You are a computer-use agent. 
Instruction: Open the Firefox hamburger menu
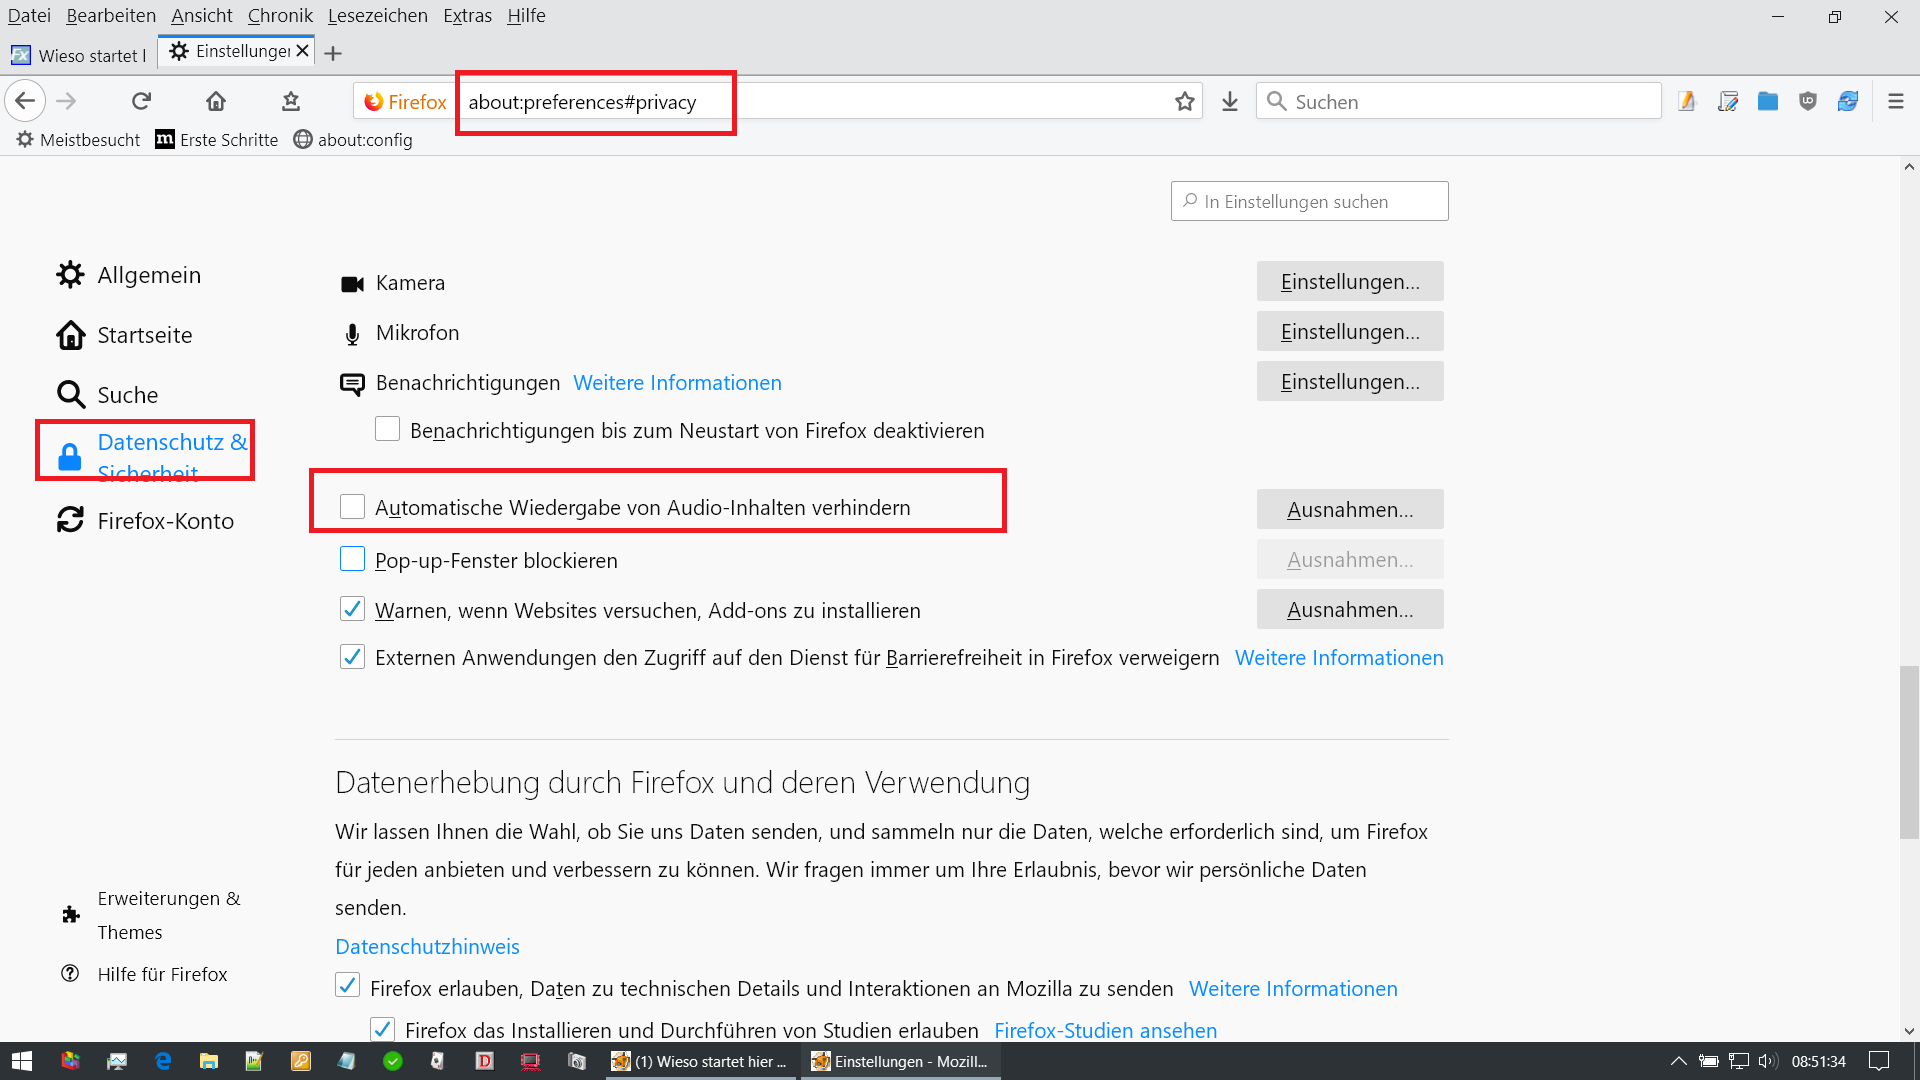click(1895, 101)
